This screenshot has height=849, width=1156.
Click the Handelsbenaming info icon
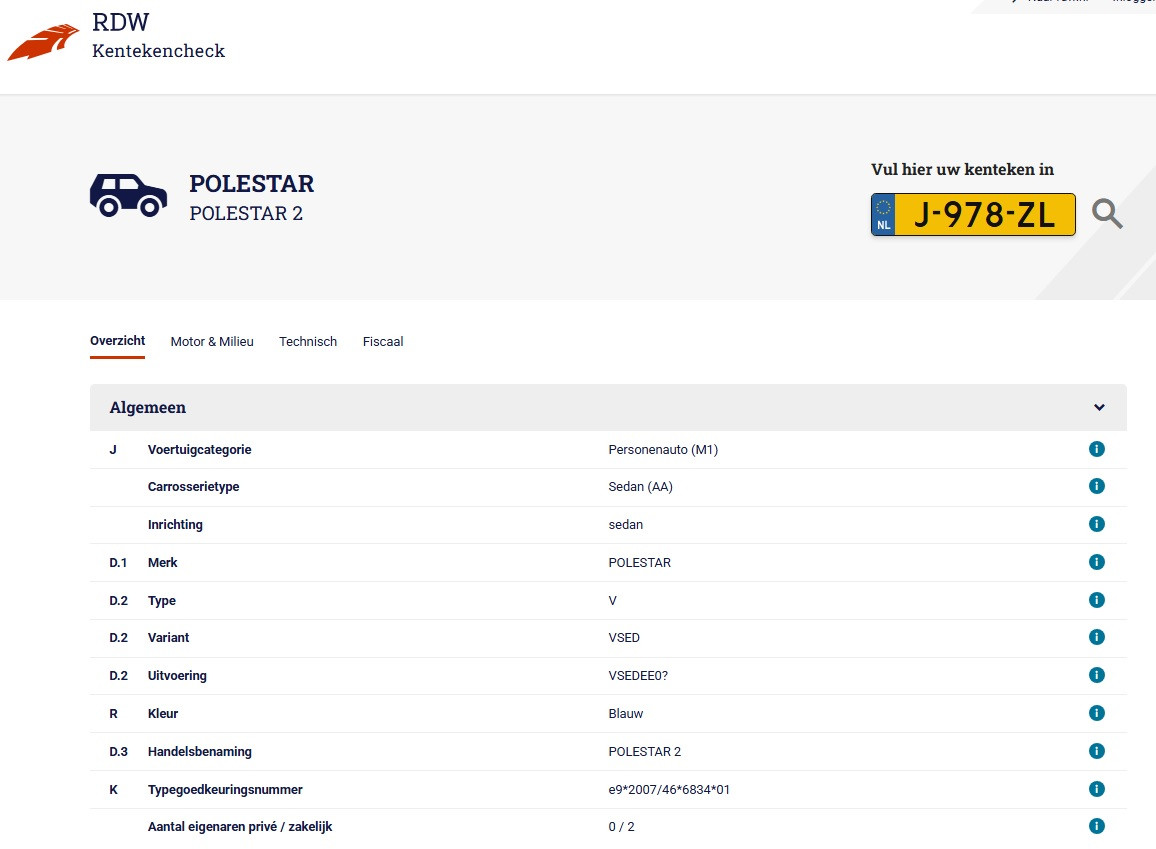(1097, 751)
